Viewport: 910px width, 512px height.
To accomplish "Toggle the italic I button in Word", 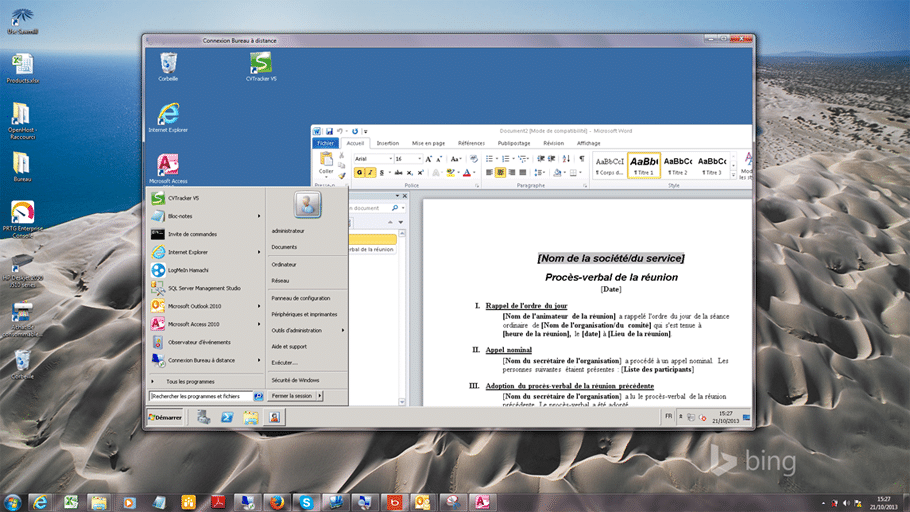I will pos(370,172).
